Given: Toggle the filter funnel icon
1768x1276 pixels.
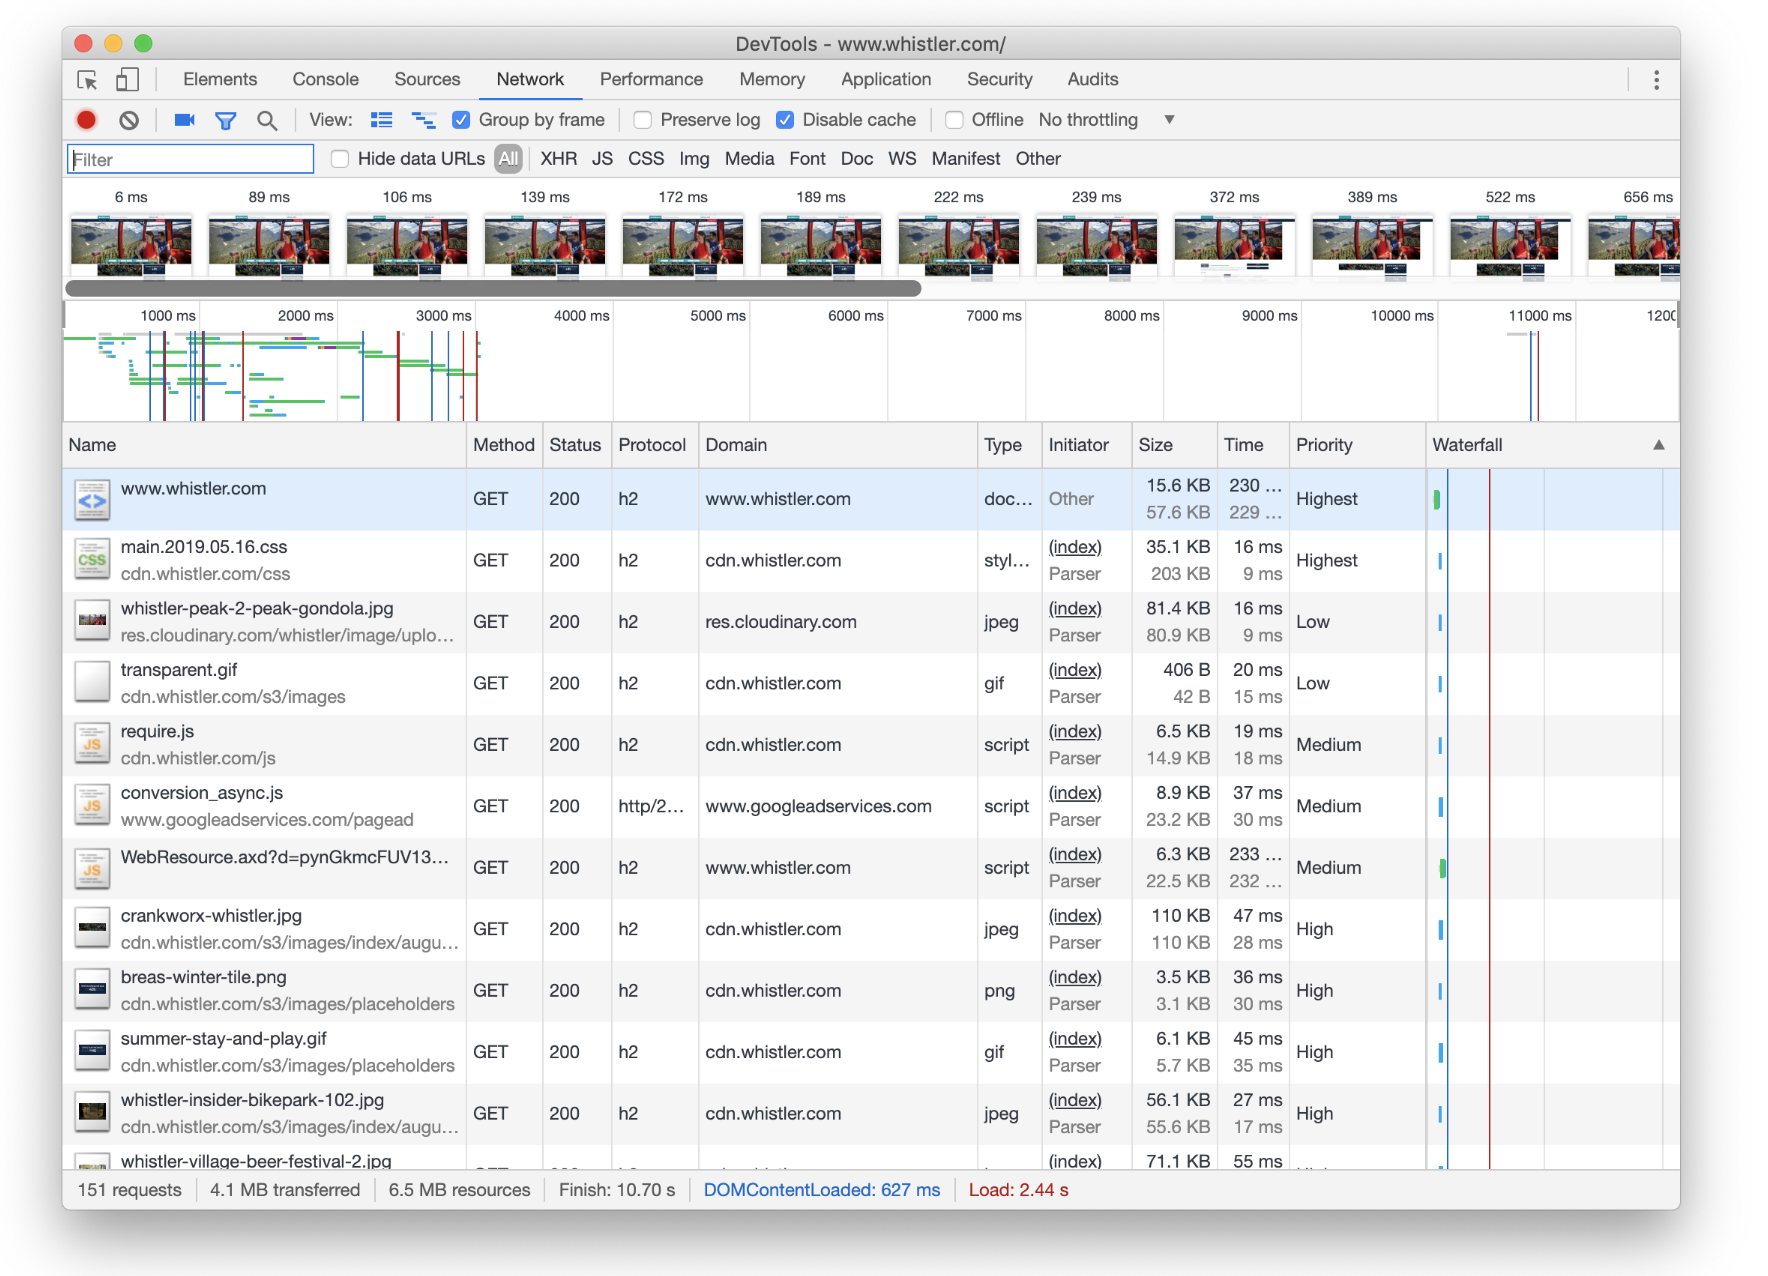Looking at the screenshot, I should point(226,120).
